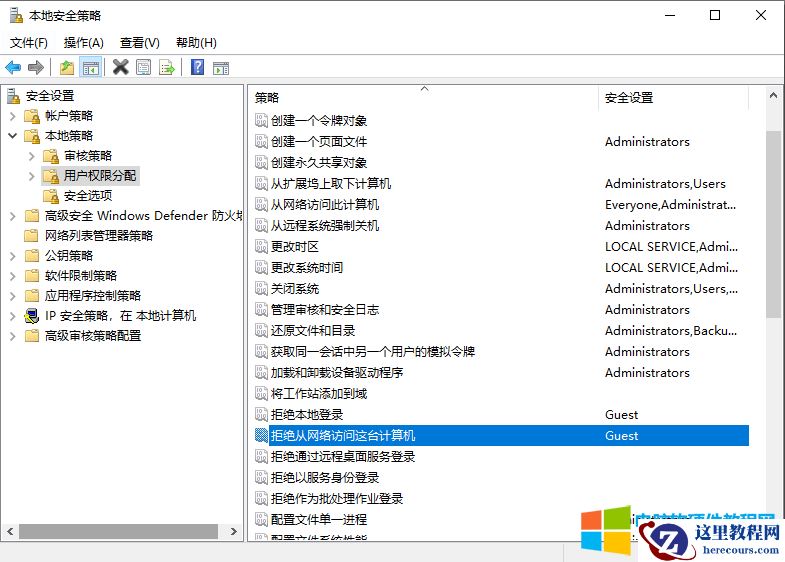Select 获取同一会话中另一个用户的模拟令牌 policy
785x562 pixels.
(x=373, y=352)
